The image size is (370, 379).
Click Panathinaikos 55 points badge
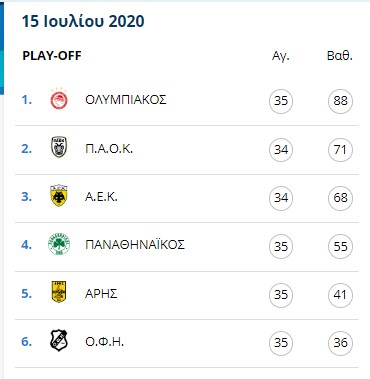[340, 246]
